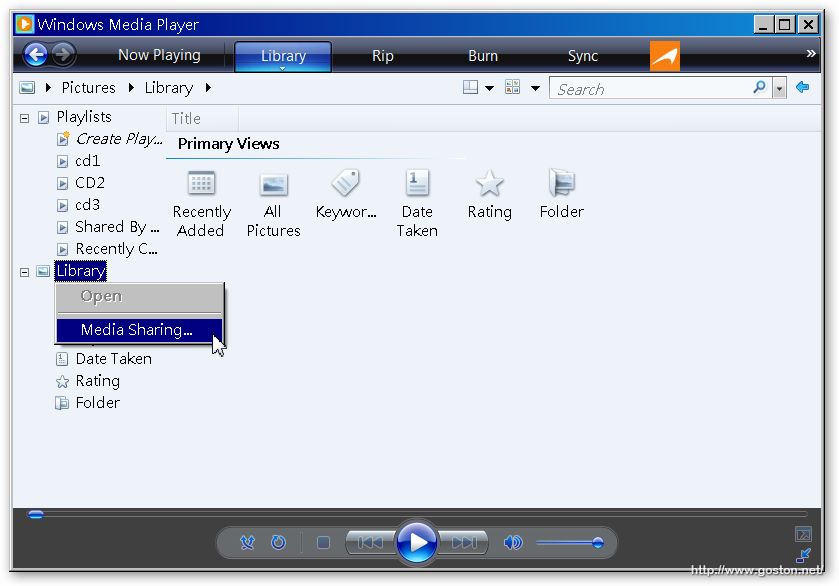Image resolution: width=839 pixels, height=586 pixels.
Task: Switch to the Burn tab
Action: point(483,56)
